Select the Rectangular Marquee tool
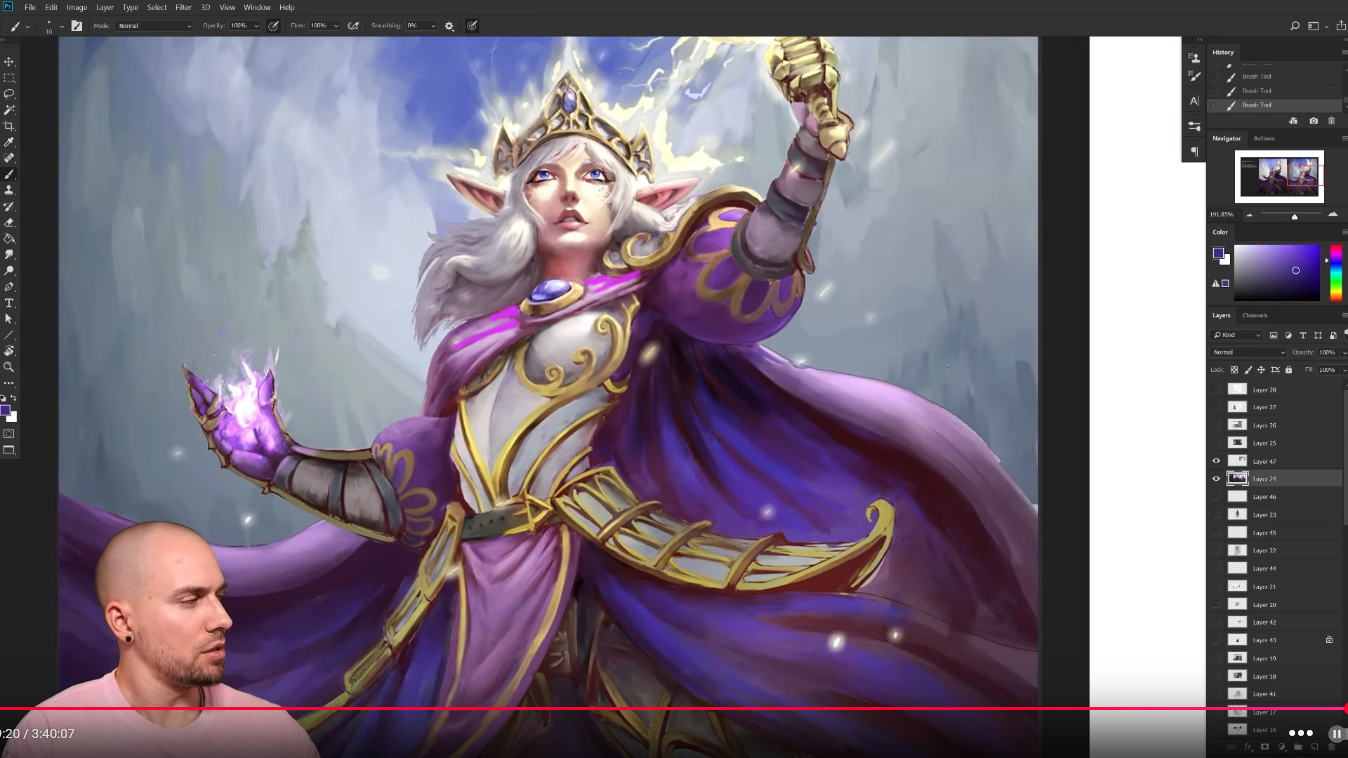Viewport: 1348px width, 758px height. click(x=9, y=78)
